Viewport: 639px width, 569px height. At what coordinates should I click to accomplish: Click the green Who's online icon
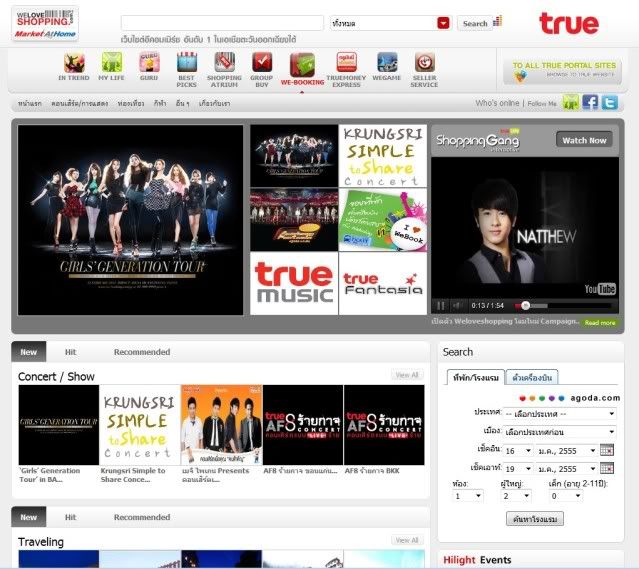point(571,102)
